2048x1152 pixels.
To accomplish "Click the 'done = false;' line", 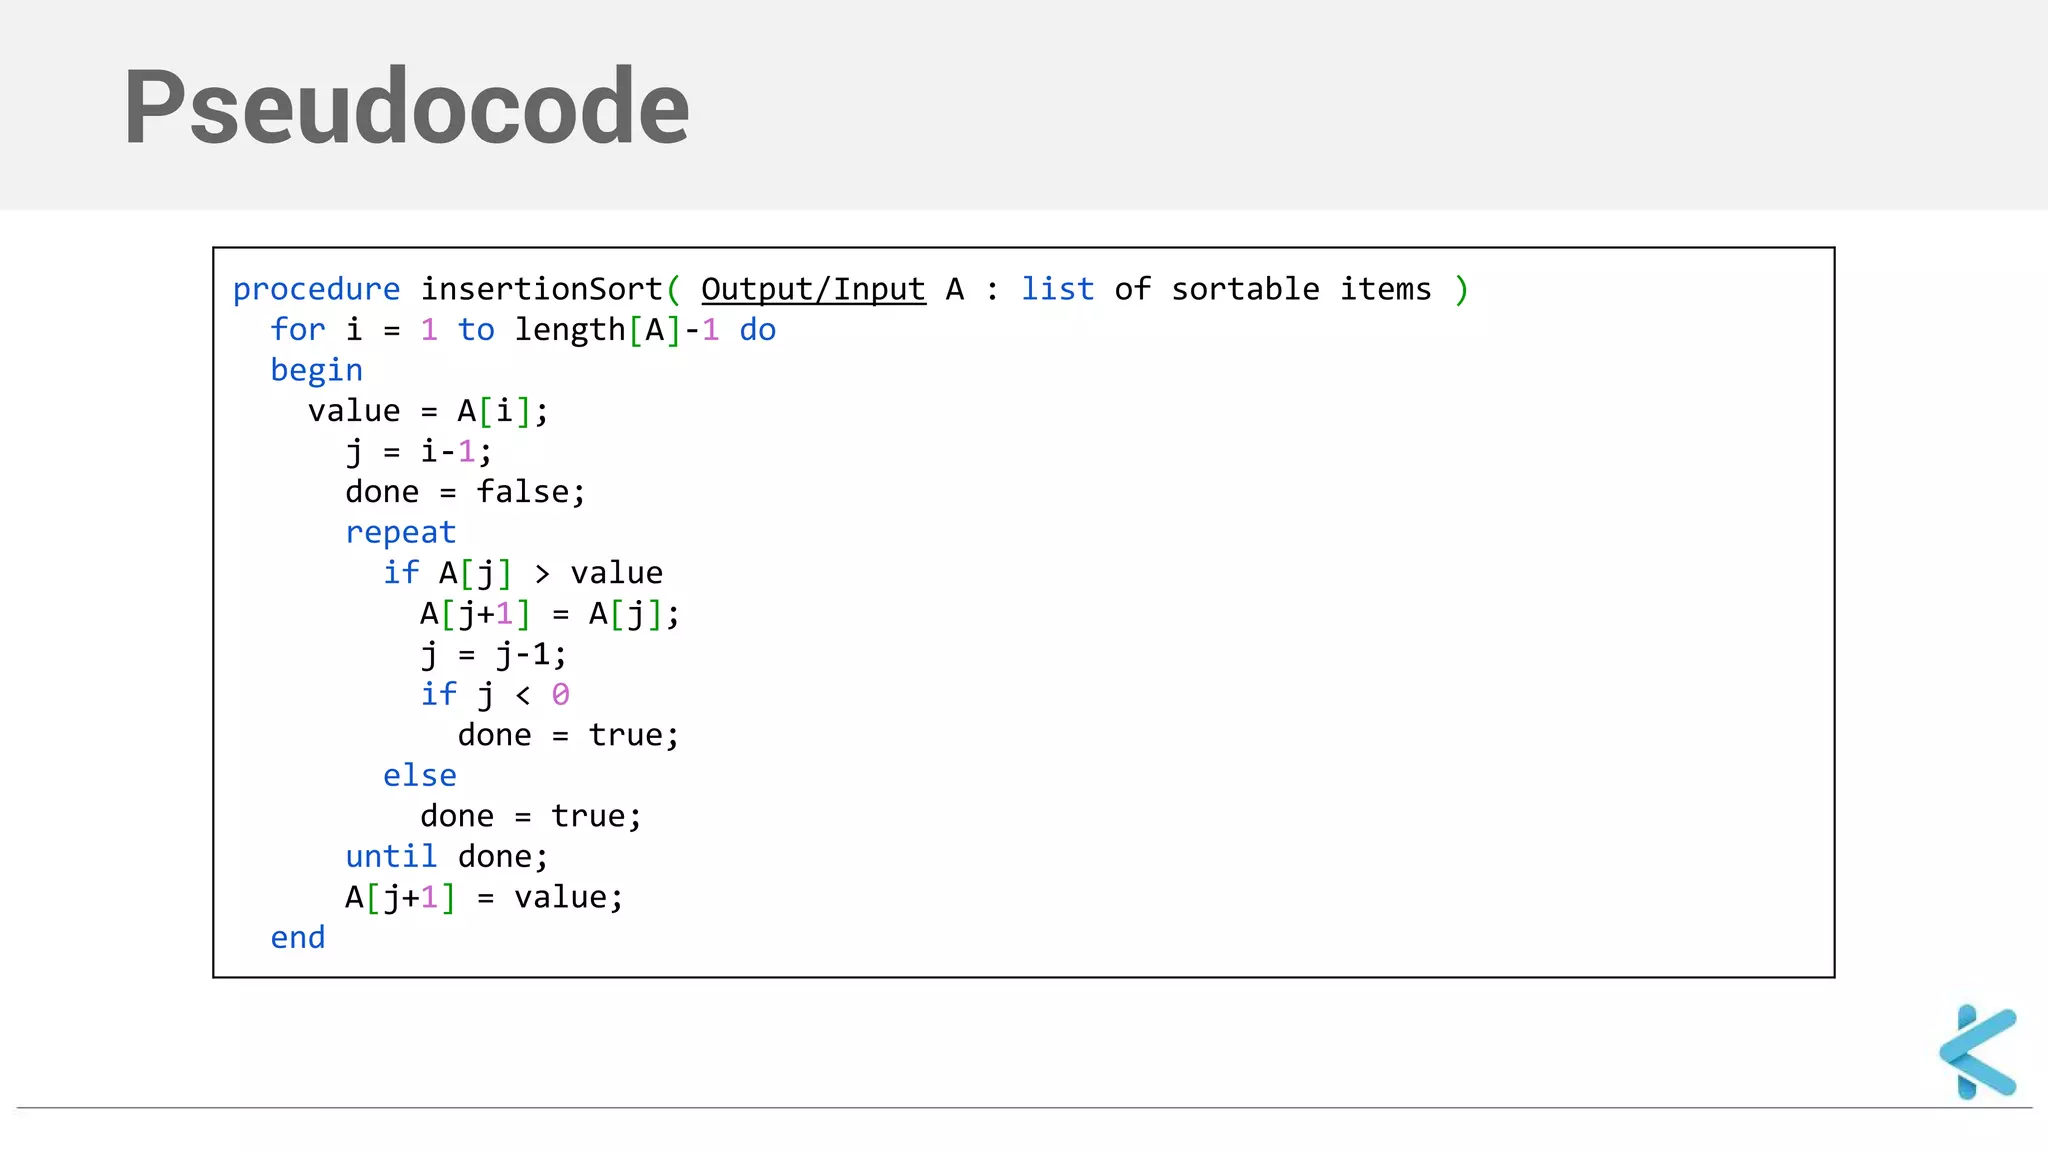I will pyautogui.click(x=465, y=492).
